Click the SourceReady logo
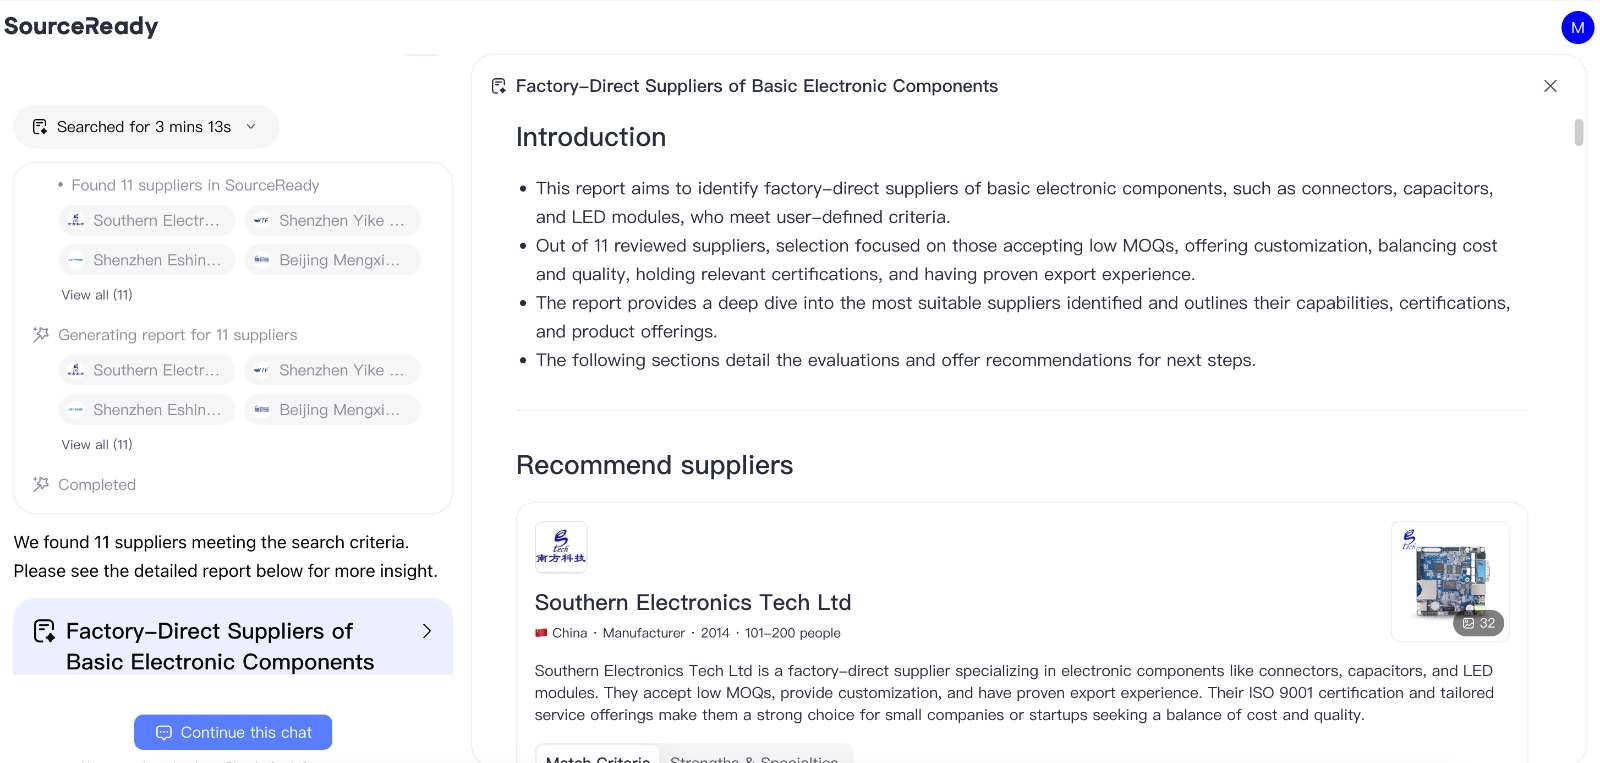Screen dimensions: 1600x763 81,26
